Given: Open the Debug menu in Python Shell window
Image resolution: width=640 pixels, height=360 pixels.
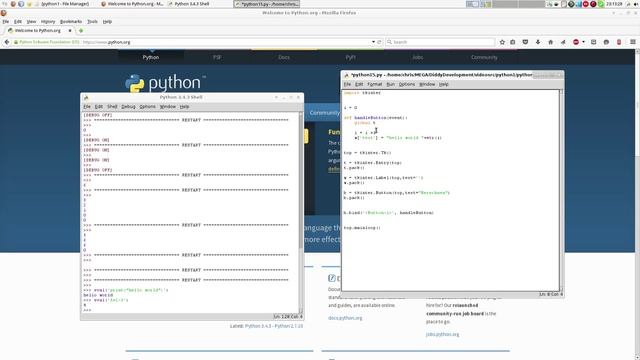Looking at the screenshot, I should (x=128, y=107).
